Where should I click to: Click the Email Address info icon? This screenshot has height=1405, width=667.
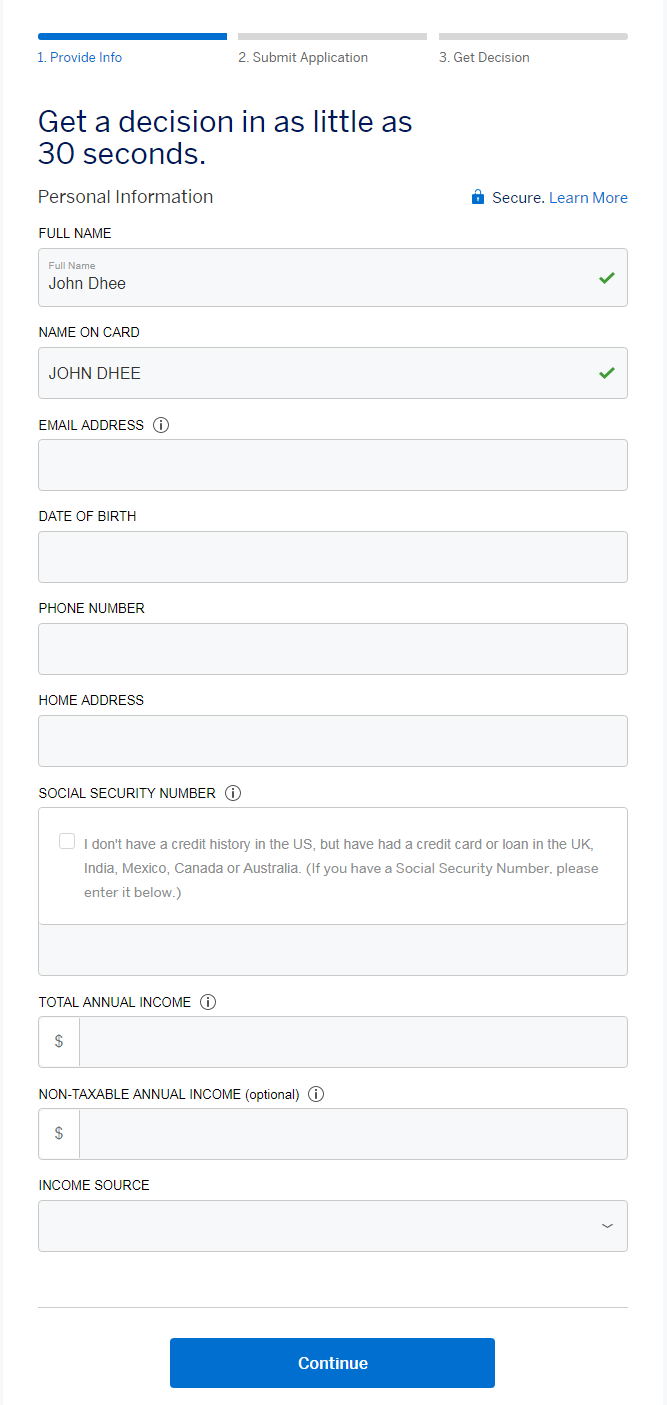pyautogui.click(x=161, y=425)
